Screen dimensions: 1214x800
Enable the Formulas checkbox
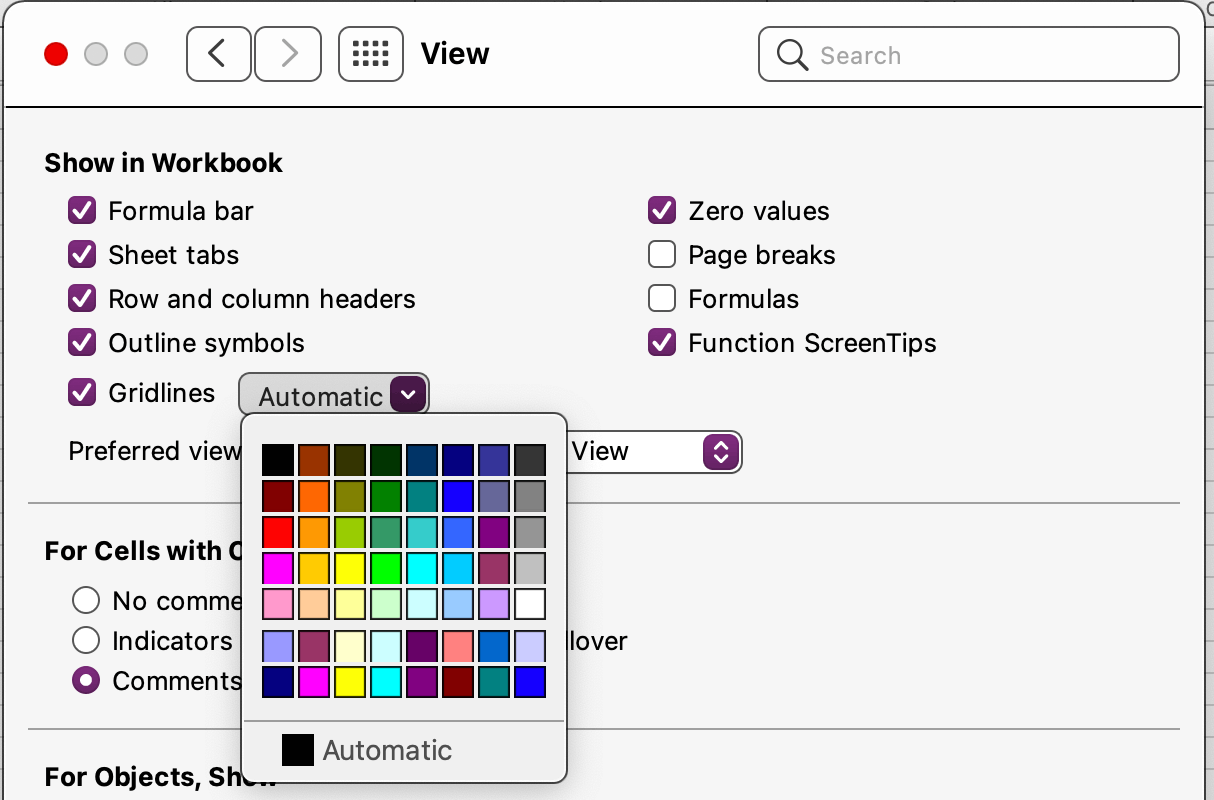click(x=662, y=299)
